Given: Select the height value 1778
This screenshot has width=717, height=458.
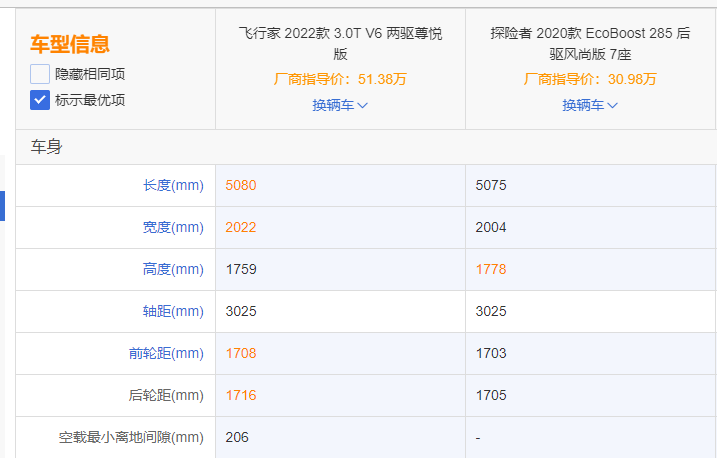Looking at the screenshot, I should 491,269.
